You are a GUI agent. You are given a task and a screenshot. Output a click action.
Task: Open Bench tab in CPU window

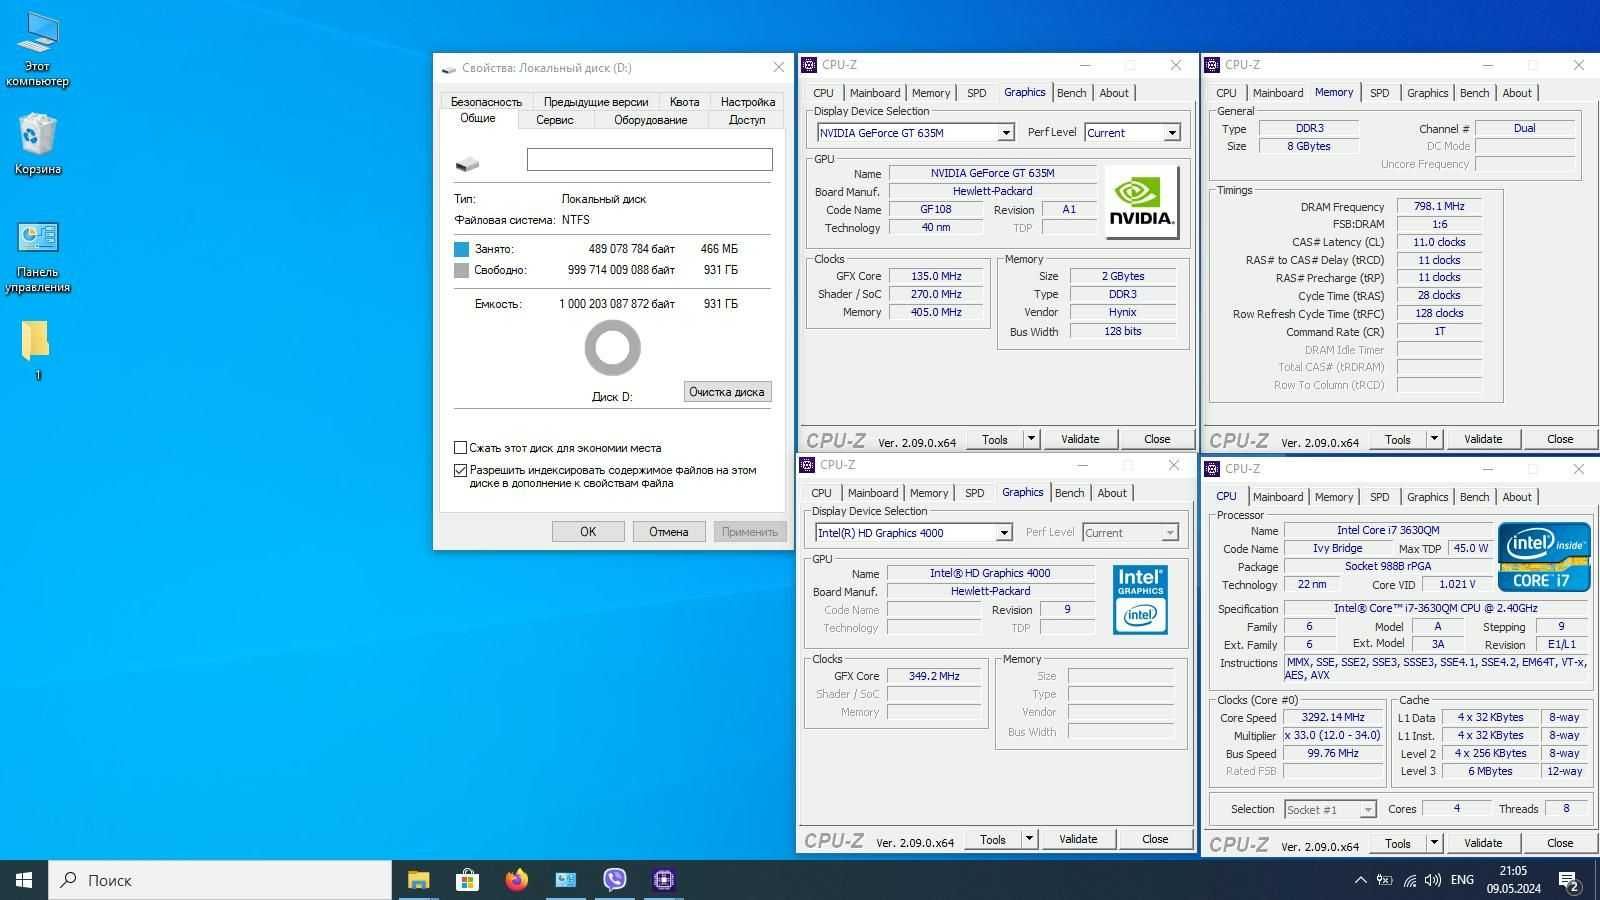tap(1475, 497)
